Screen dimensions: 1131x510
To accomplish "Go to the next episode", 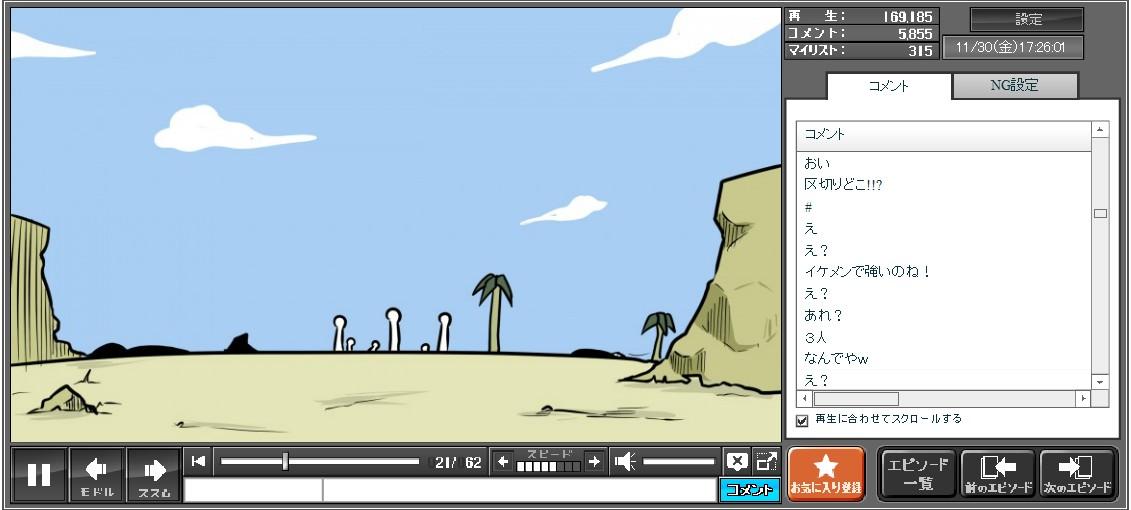I will pos(1078,475).
